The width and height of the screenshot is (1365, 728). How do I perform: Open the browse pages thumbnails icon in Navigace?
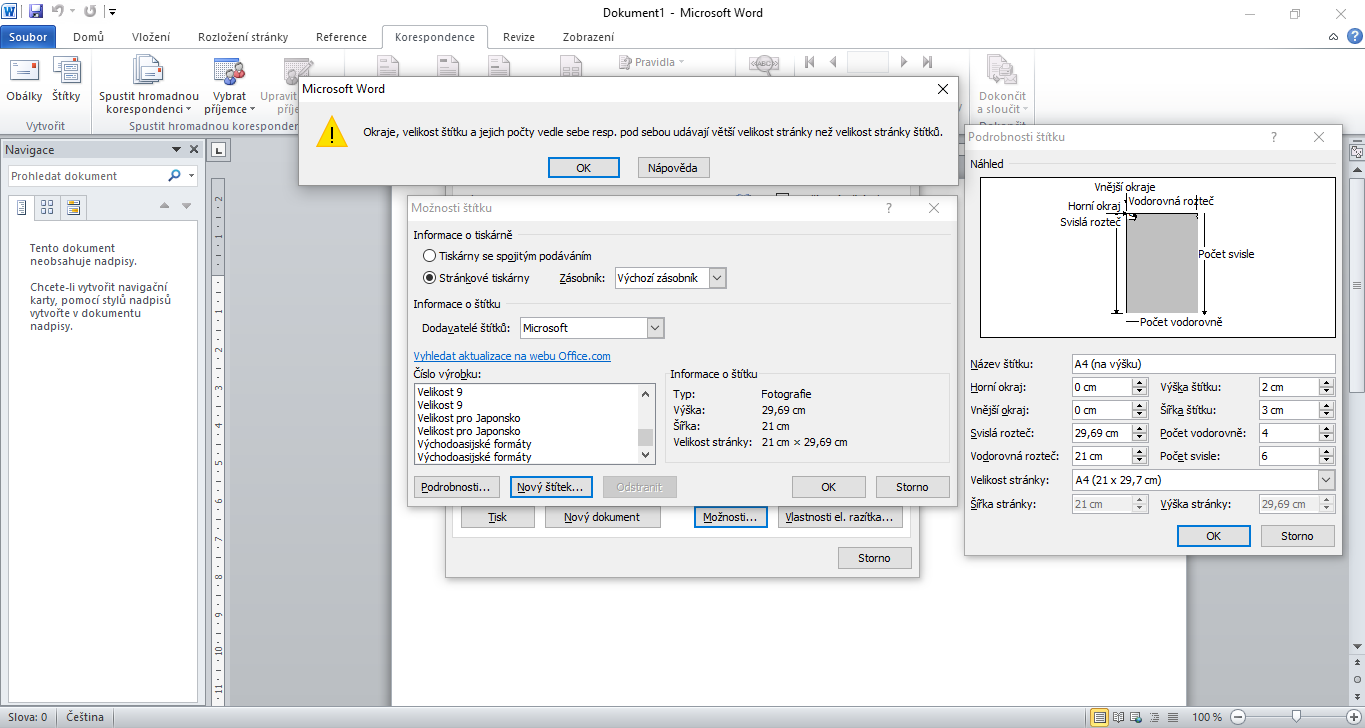tap(46, 207)
